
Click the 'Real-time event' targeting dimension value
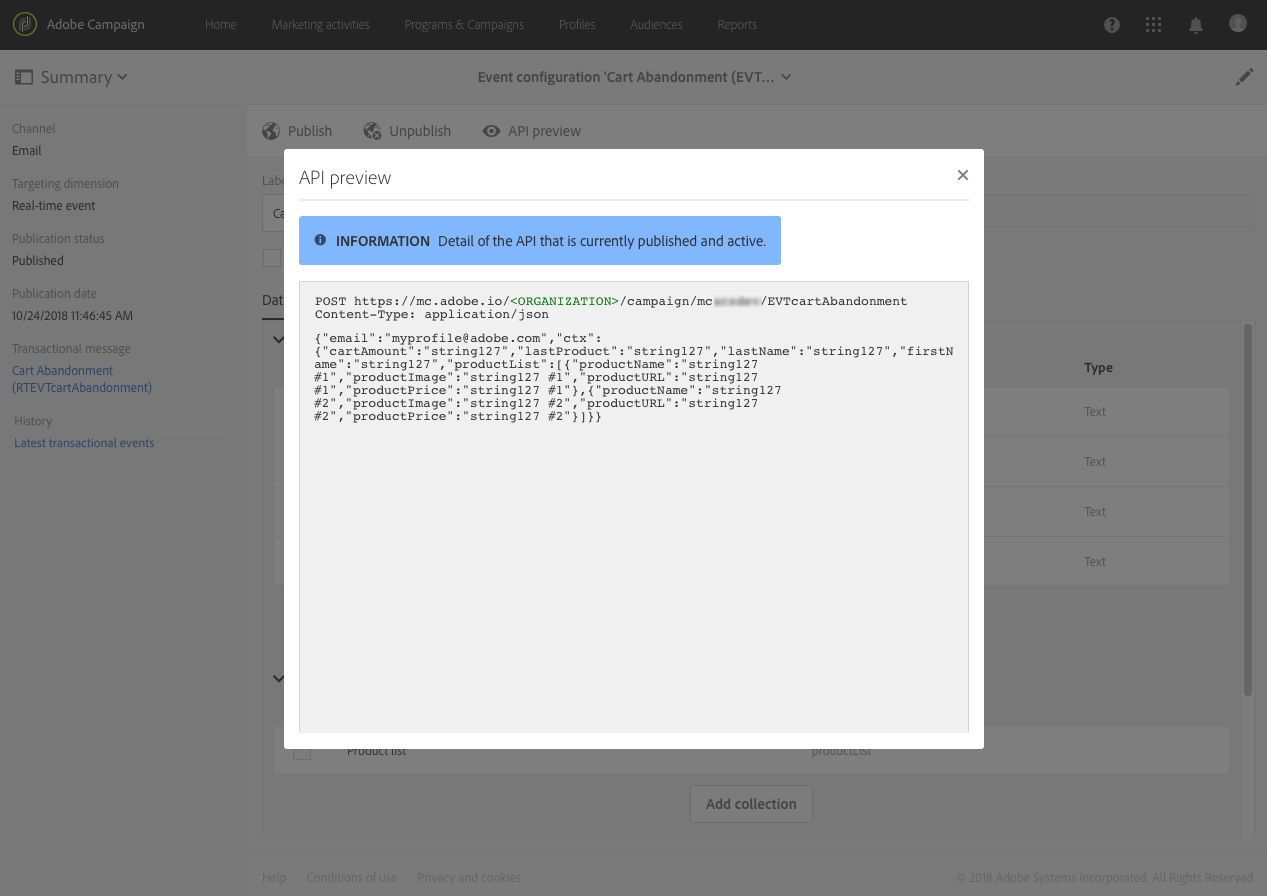tap(54, 206)
